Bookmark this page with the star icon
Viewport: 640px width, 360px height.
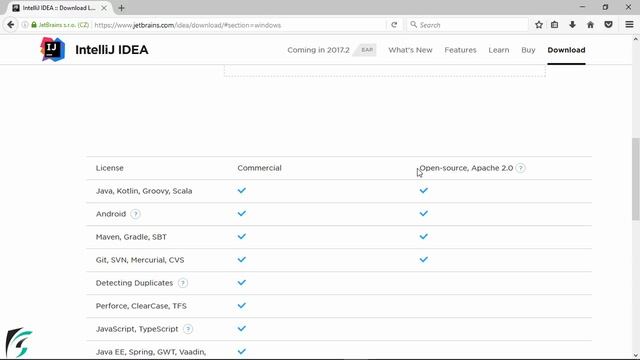[x=539, y=25]
